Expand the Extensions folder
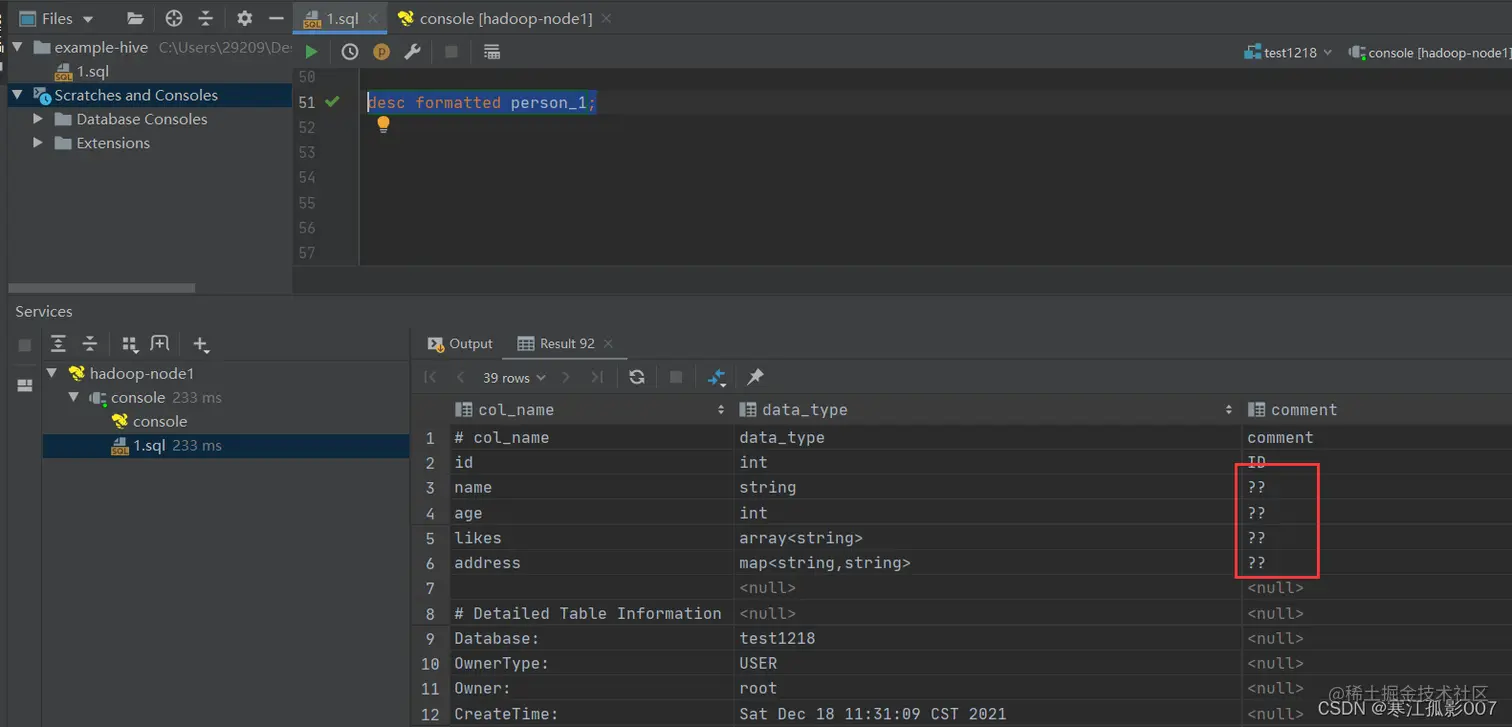 38,143
